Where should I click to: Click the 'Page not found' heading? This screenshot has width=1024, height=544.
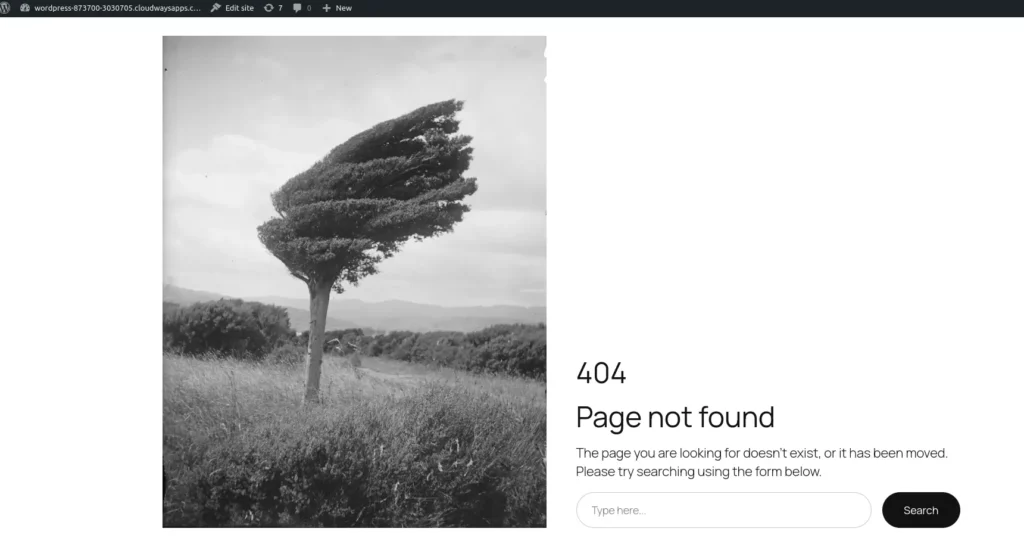point(675,417)
